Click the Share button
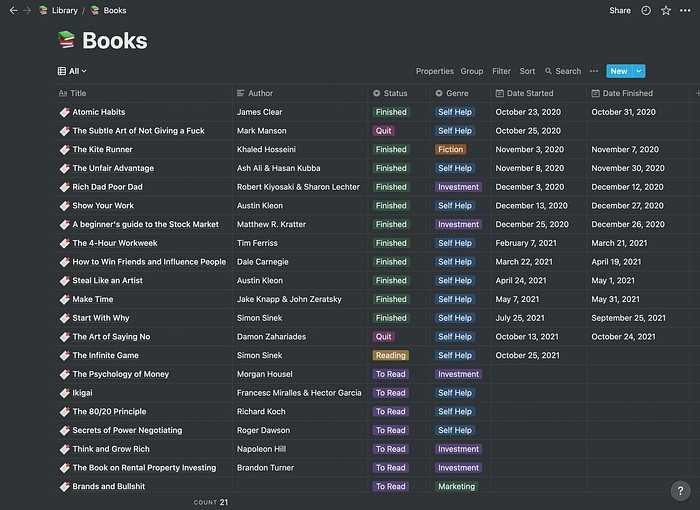Viewport: 700px width, 510px height. 620,10
